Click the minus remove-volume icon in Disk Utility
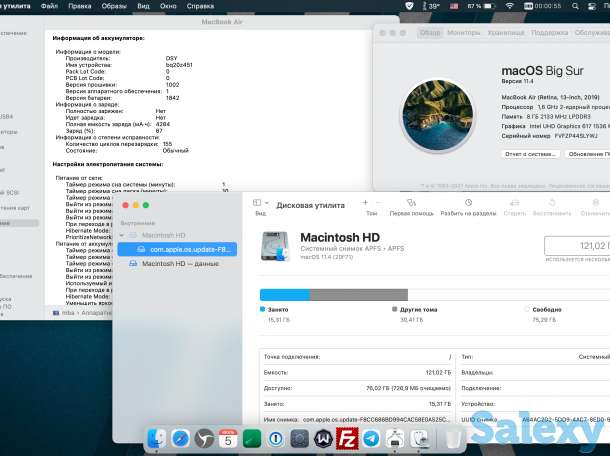Screen dimensions: 610x456 click(379, 202)
